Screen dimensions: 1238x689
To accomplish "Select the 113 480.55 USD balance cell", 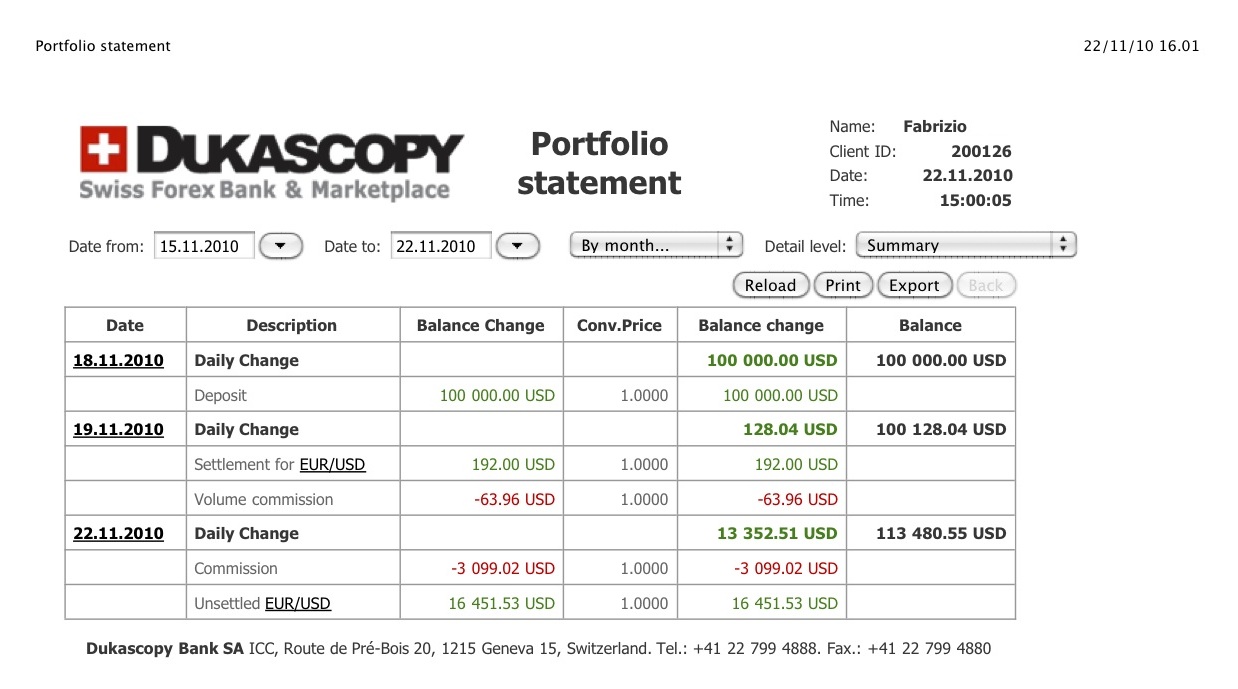I will pos(940,533).
